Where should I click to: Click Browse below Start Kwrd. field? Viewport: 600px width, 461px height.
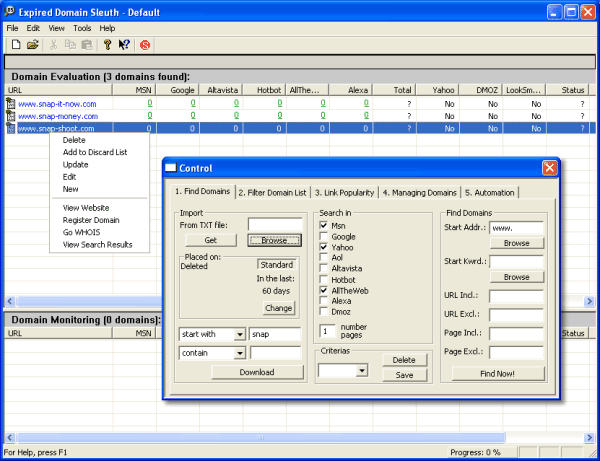click(517, 277)
